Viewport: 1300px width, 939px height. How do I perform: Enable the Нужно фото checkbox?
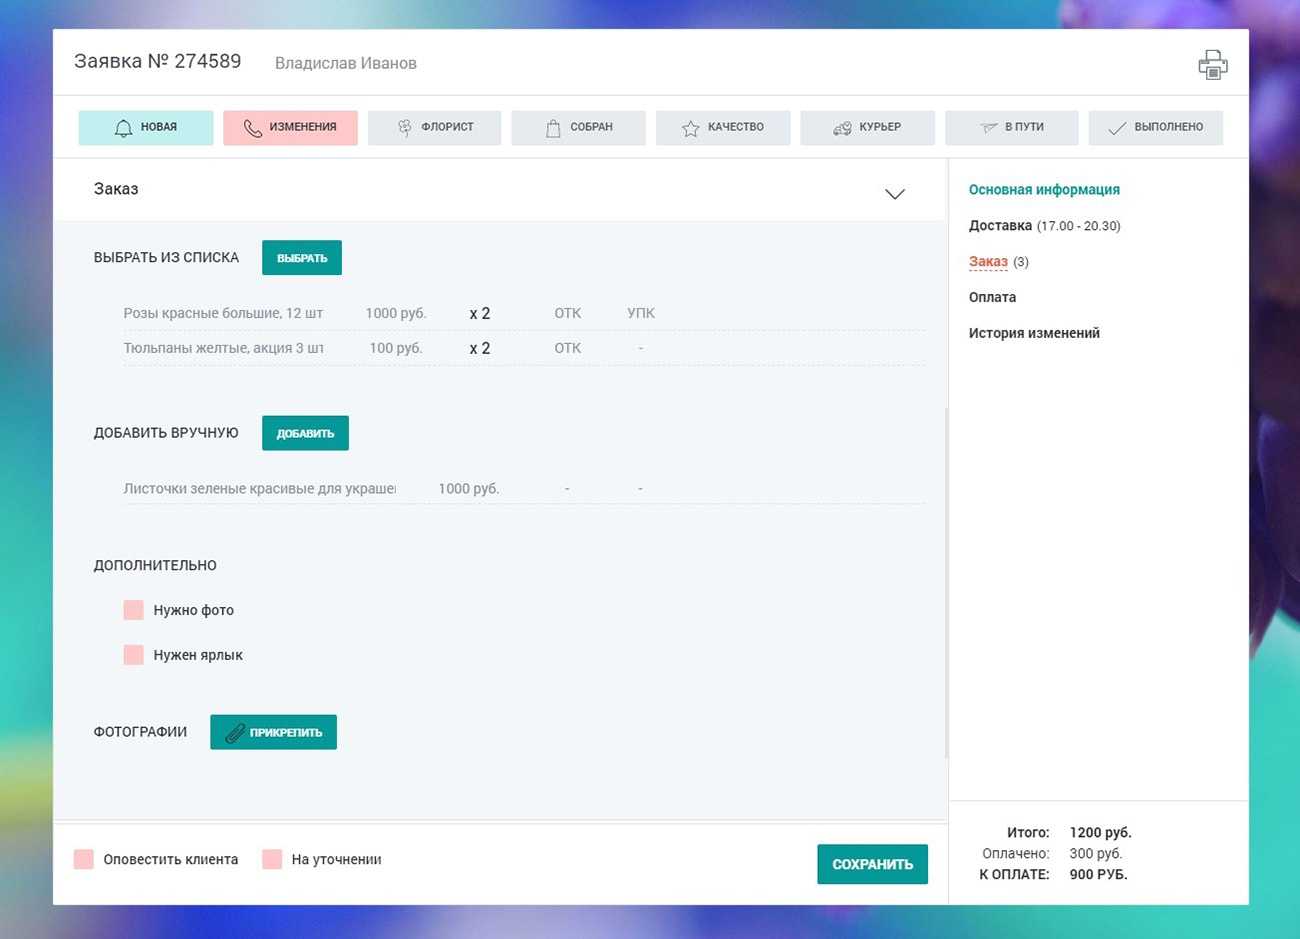pos(134,610)
